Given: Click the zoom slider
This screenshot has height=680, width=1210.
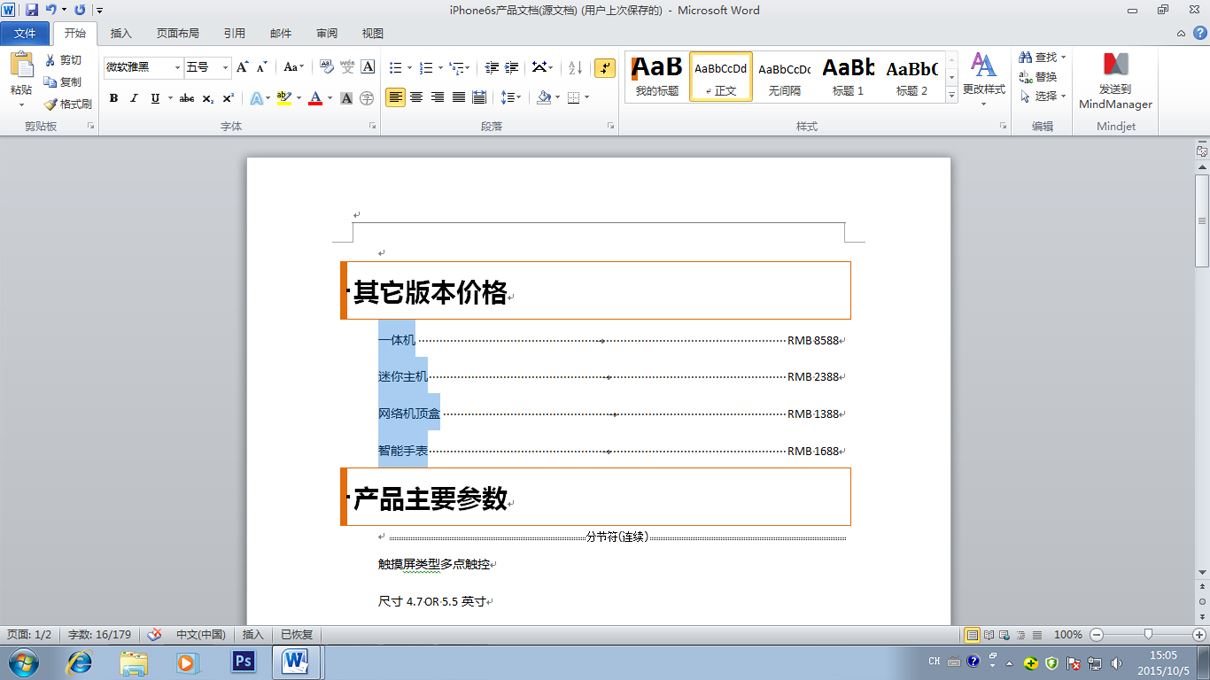Looking at the screenshot, I should 1148,635.
